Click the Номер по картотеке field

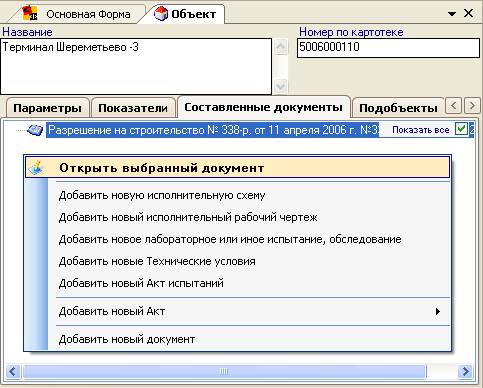[x=388, y=48]
